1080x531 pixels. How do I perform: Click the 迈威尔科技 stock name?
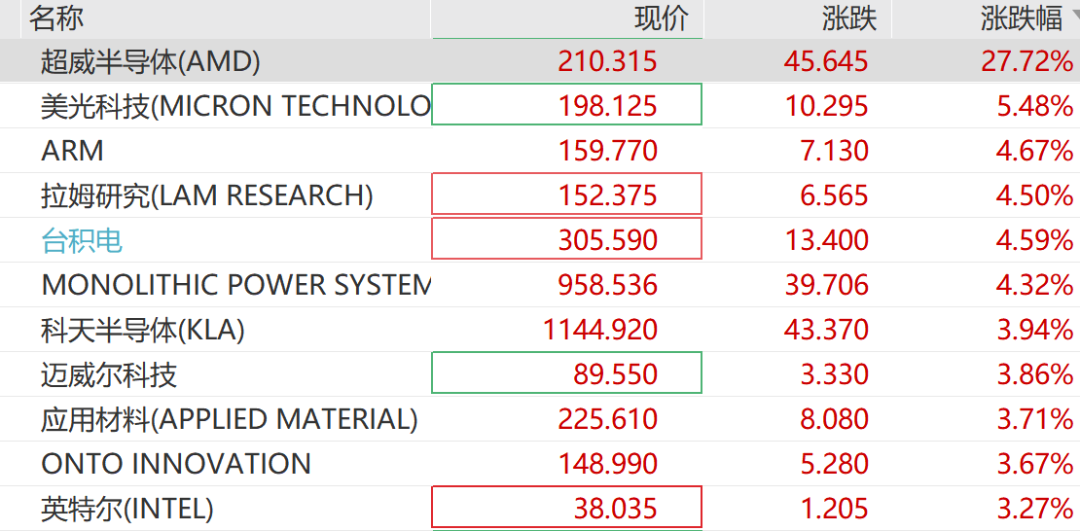coord(109,374)
